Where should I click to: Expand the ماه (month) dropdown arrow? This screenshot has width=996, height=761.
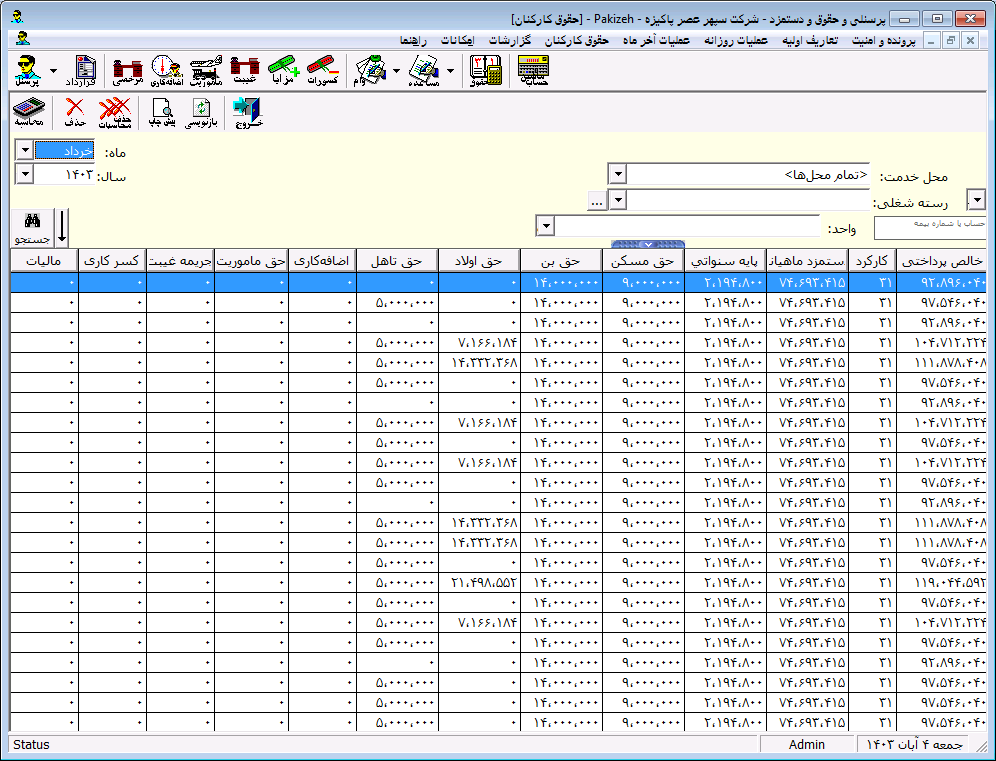[x=24, y=151]
